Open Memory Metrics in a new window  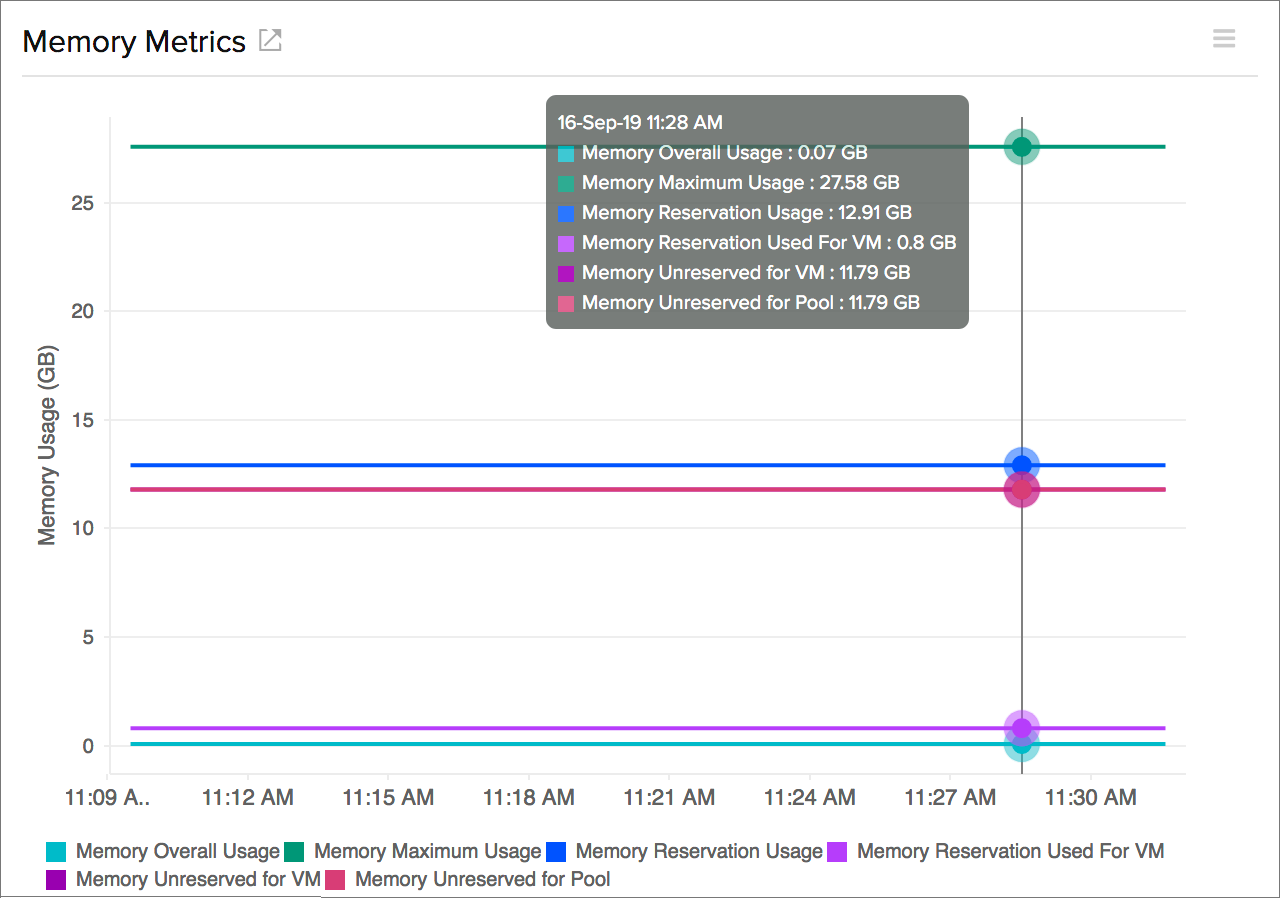[x=269, y=40]
